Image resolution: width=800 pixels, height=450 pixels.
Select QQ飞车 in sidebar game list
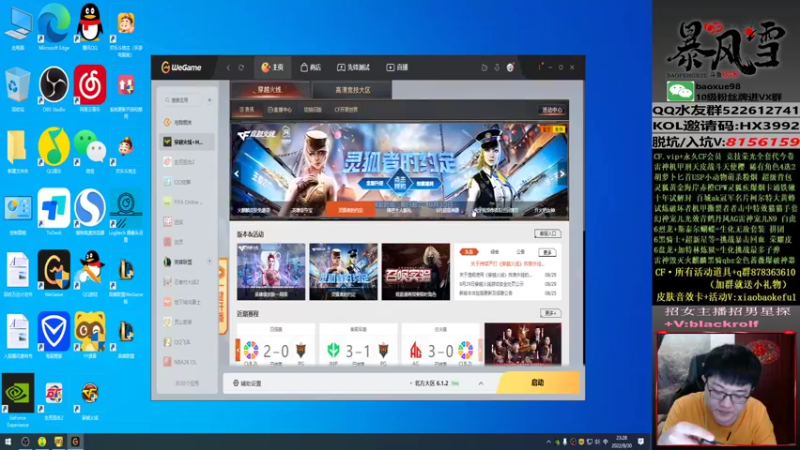(x=187, y=342)
